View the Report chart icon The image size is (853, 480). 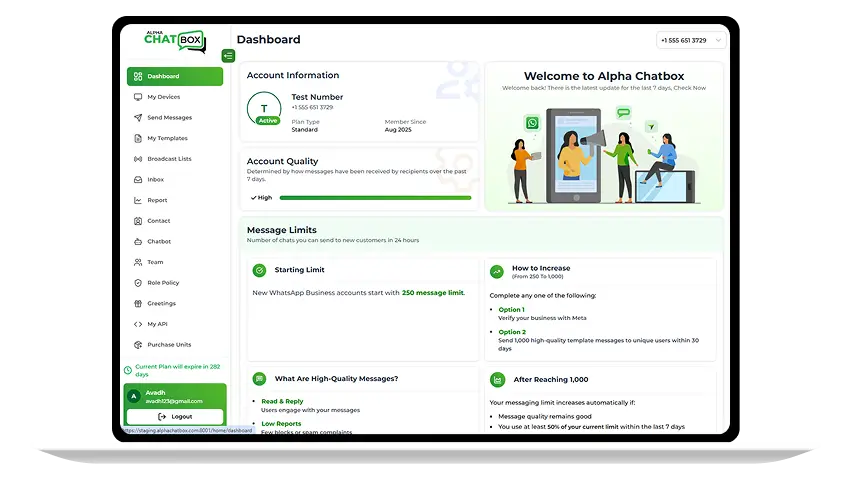pyautogui.click(x=138, y=200)
